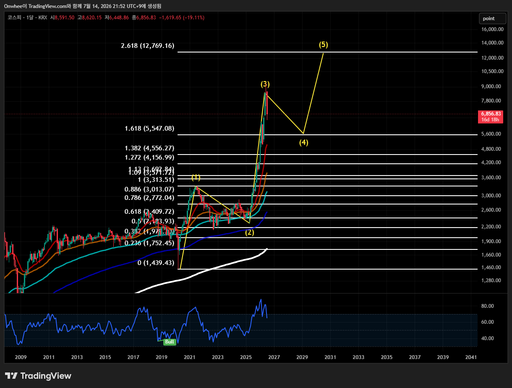Click the price axis value 16,000.00
This screenshot has height=388, width=512.
coord(492,29)
